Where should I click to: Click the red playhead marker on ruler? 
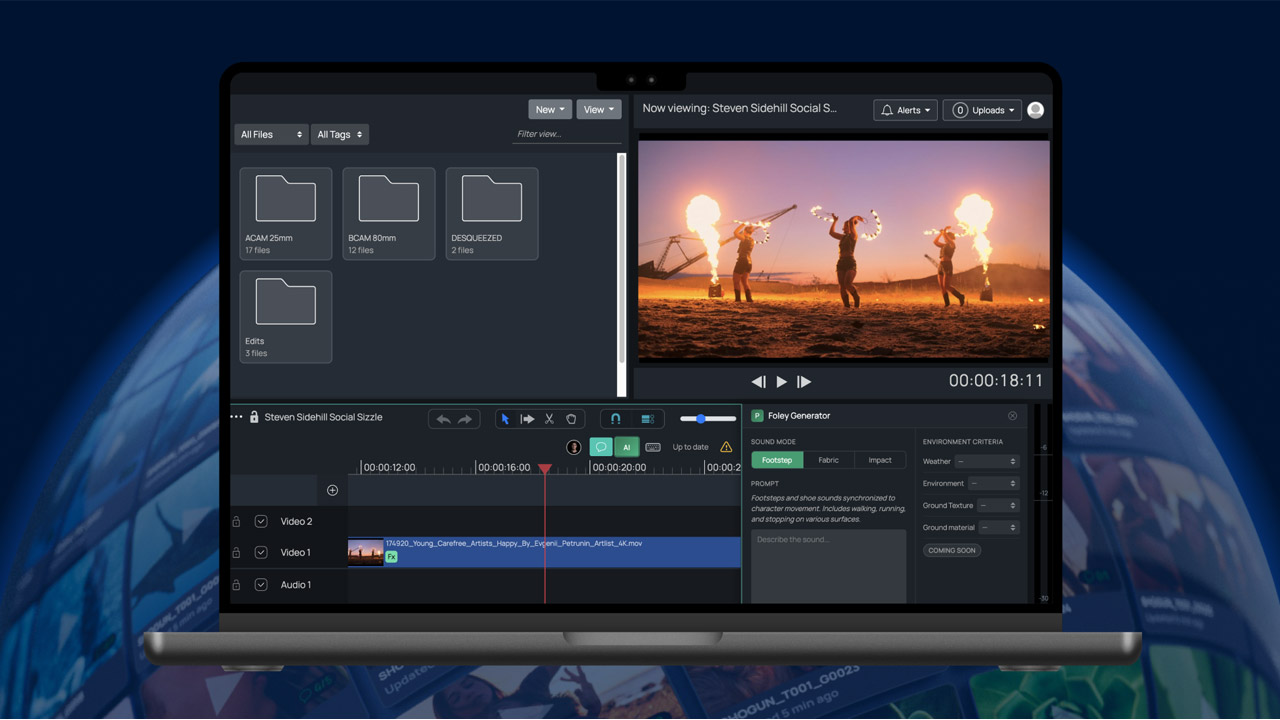(x=545, y=468)
